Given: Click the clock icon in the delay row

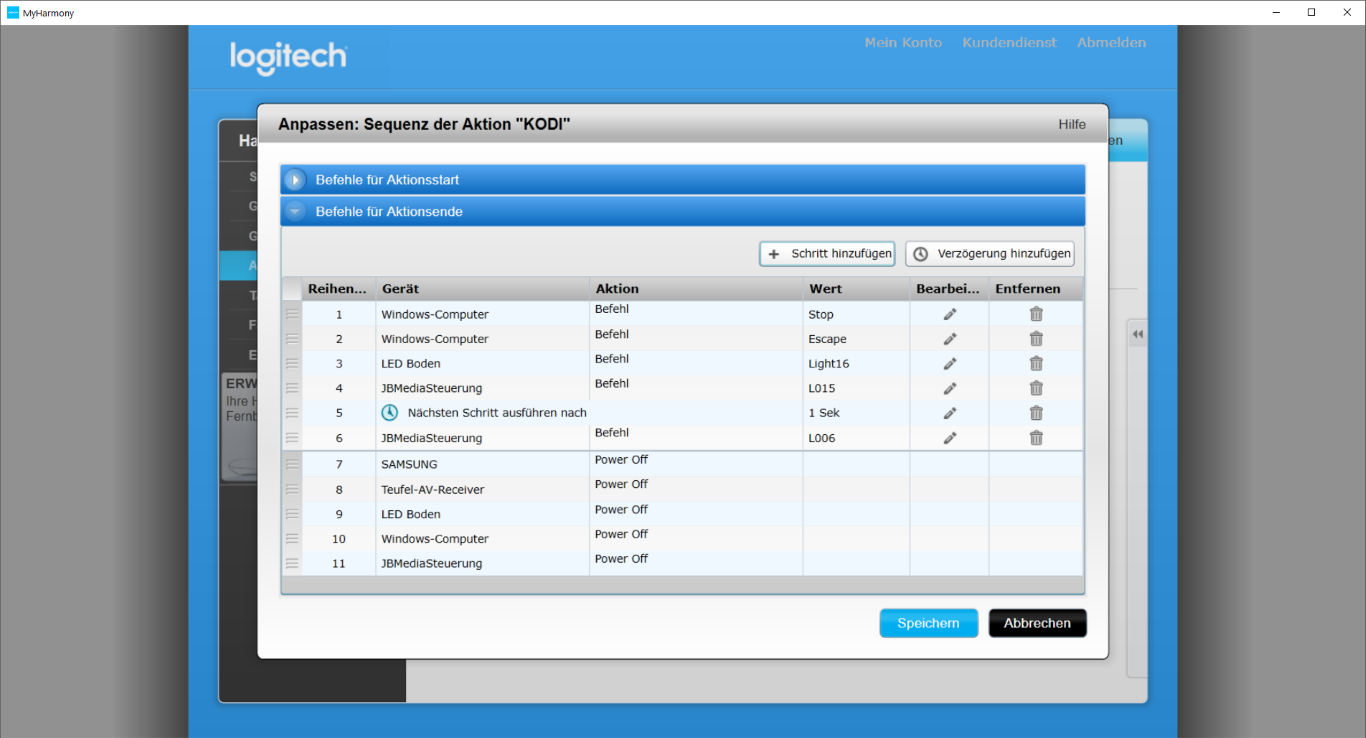Looking at the screenshot, I should 390,413.
